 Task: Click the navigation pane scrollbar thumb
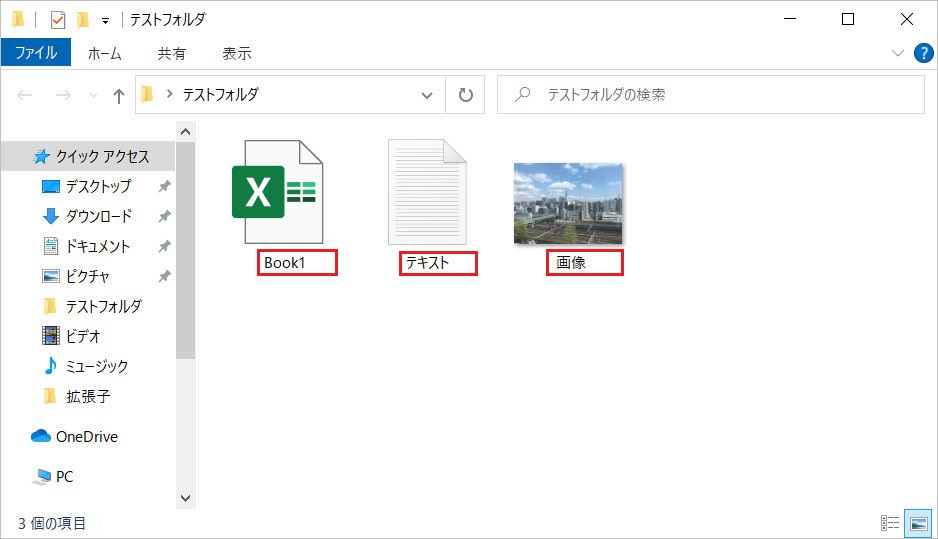click(x=185, y=250)
